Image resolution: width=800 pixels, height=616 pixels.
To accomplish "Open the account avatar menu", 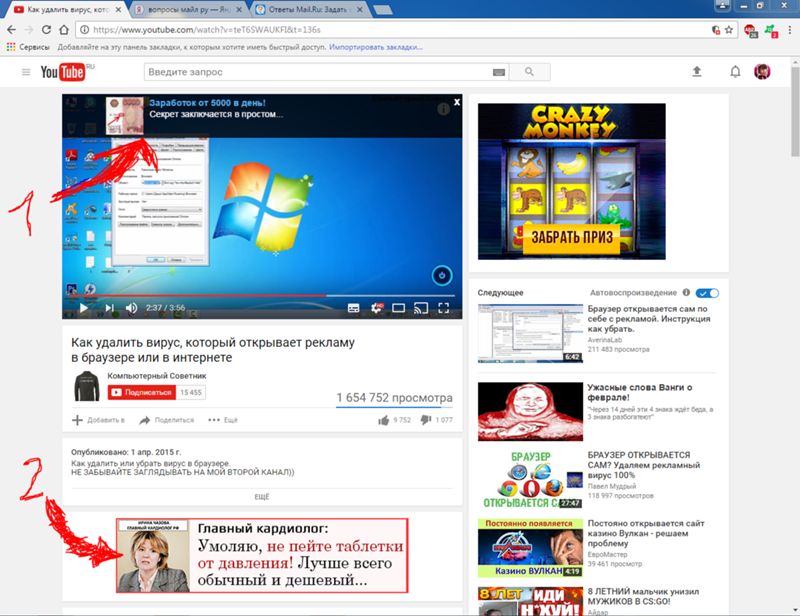I will 762,71.
